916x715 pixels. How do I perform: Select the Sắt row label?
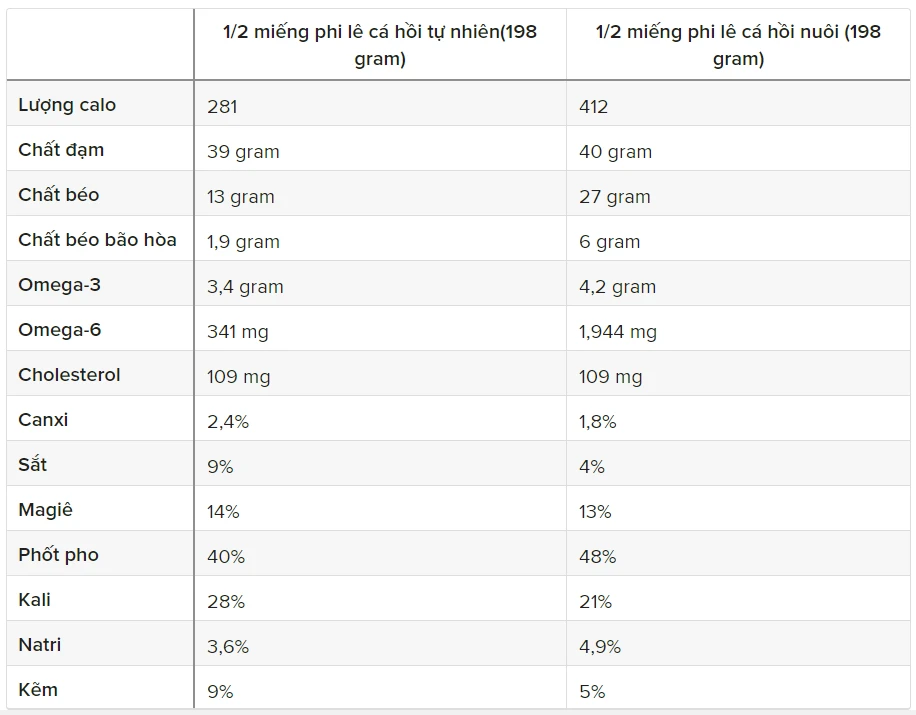pos(33,465)
